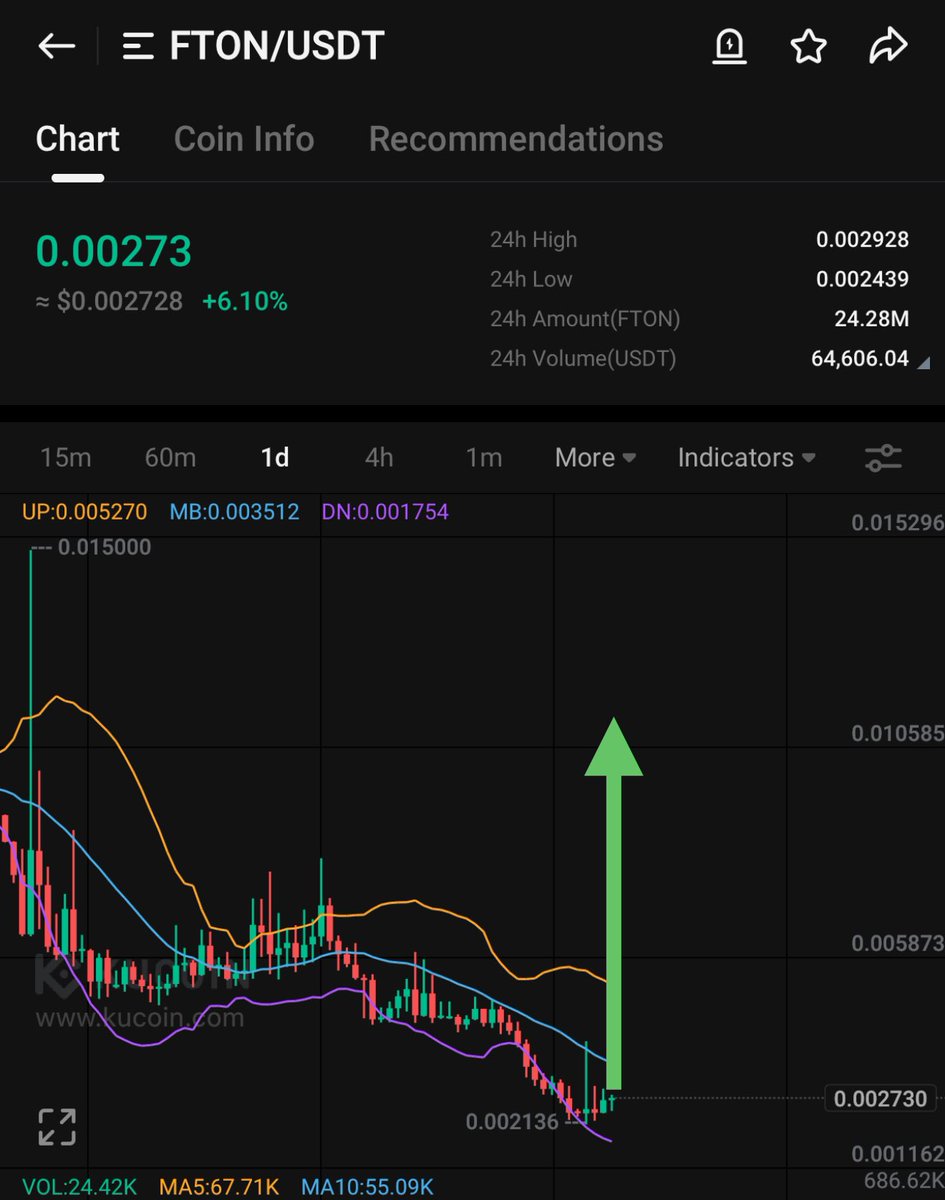The height and width of the screenshot is (1200, 945).
Task: Open the Recommendations tab
Action: [516, 139]
